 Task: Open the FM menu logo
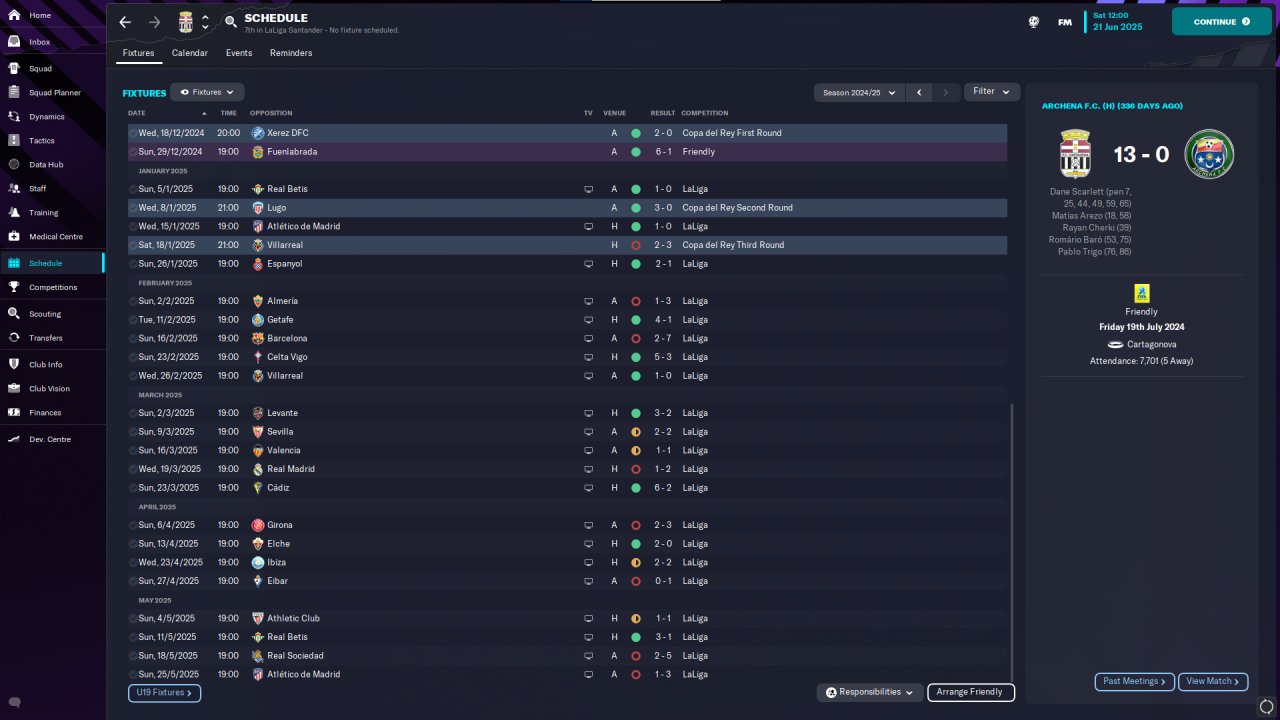(x=1065, y=22)
